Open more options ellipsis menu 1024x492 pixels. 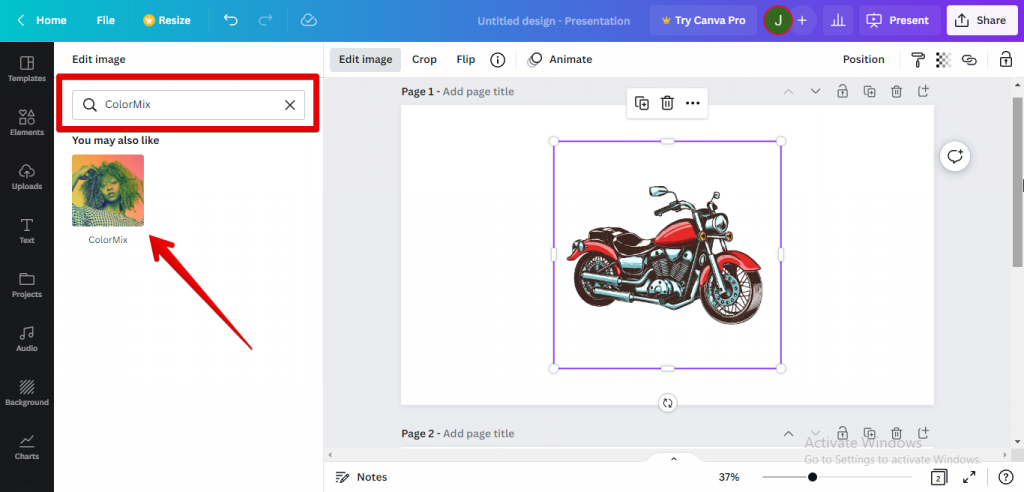(693, 103)
